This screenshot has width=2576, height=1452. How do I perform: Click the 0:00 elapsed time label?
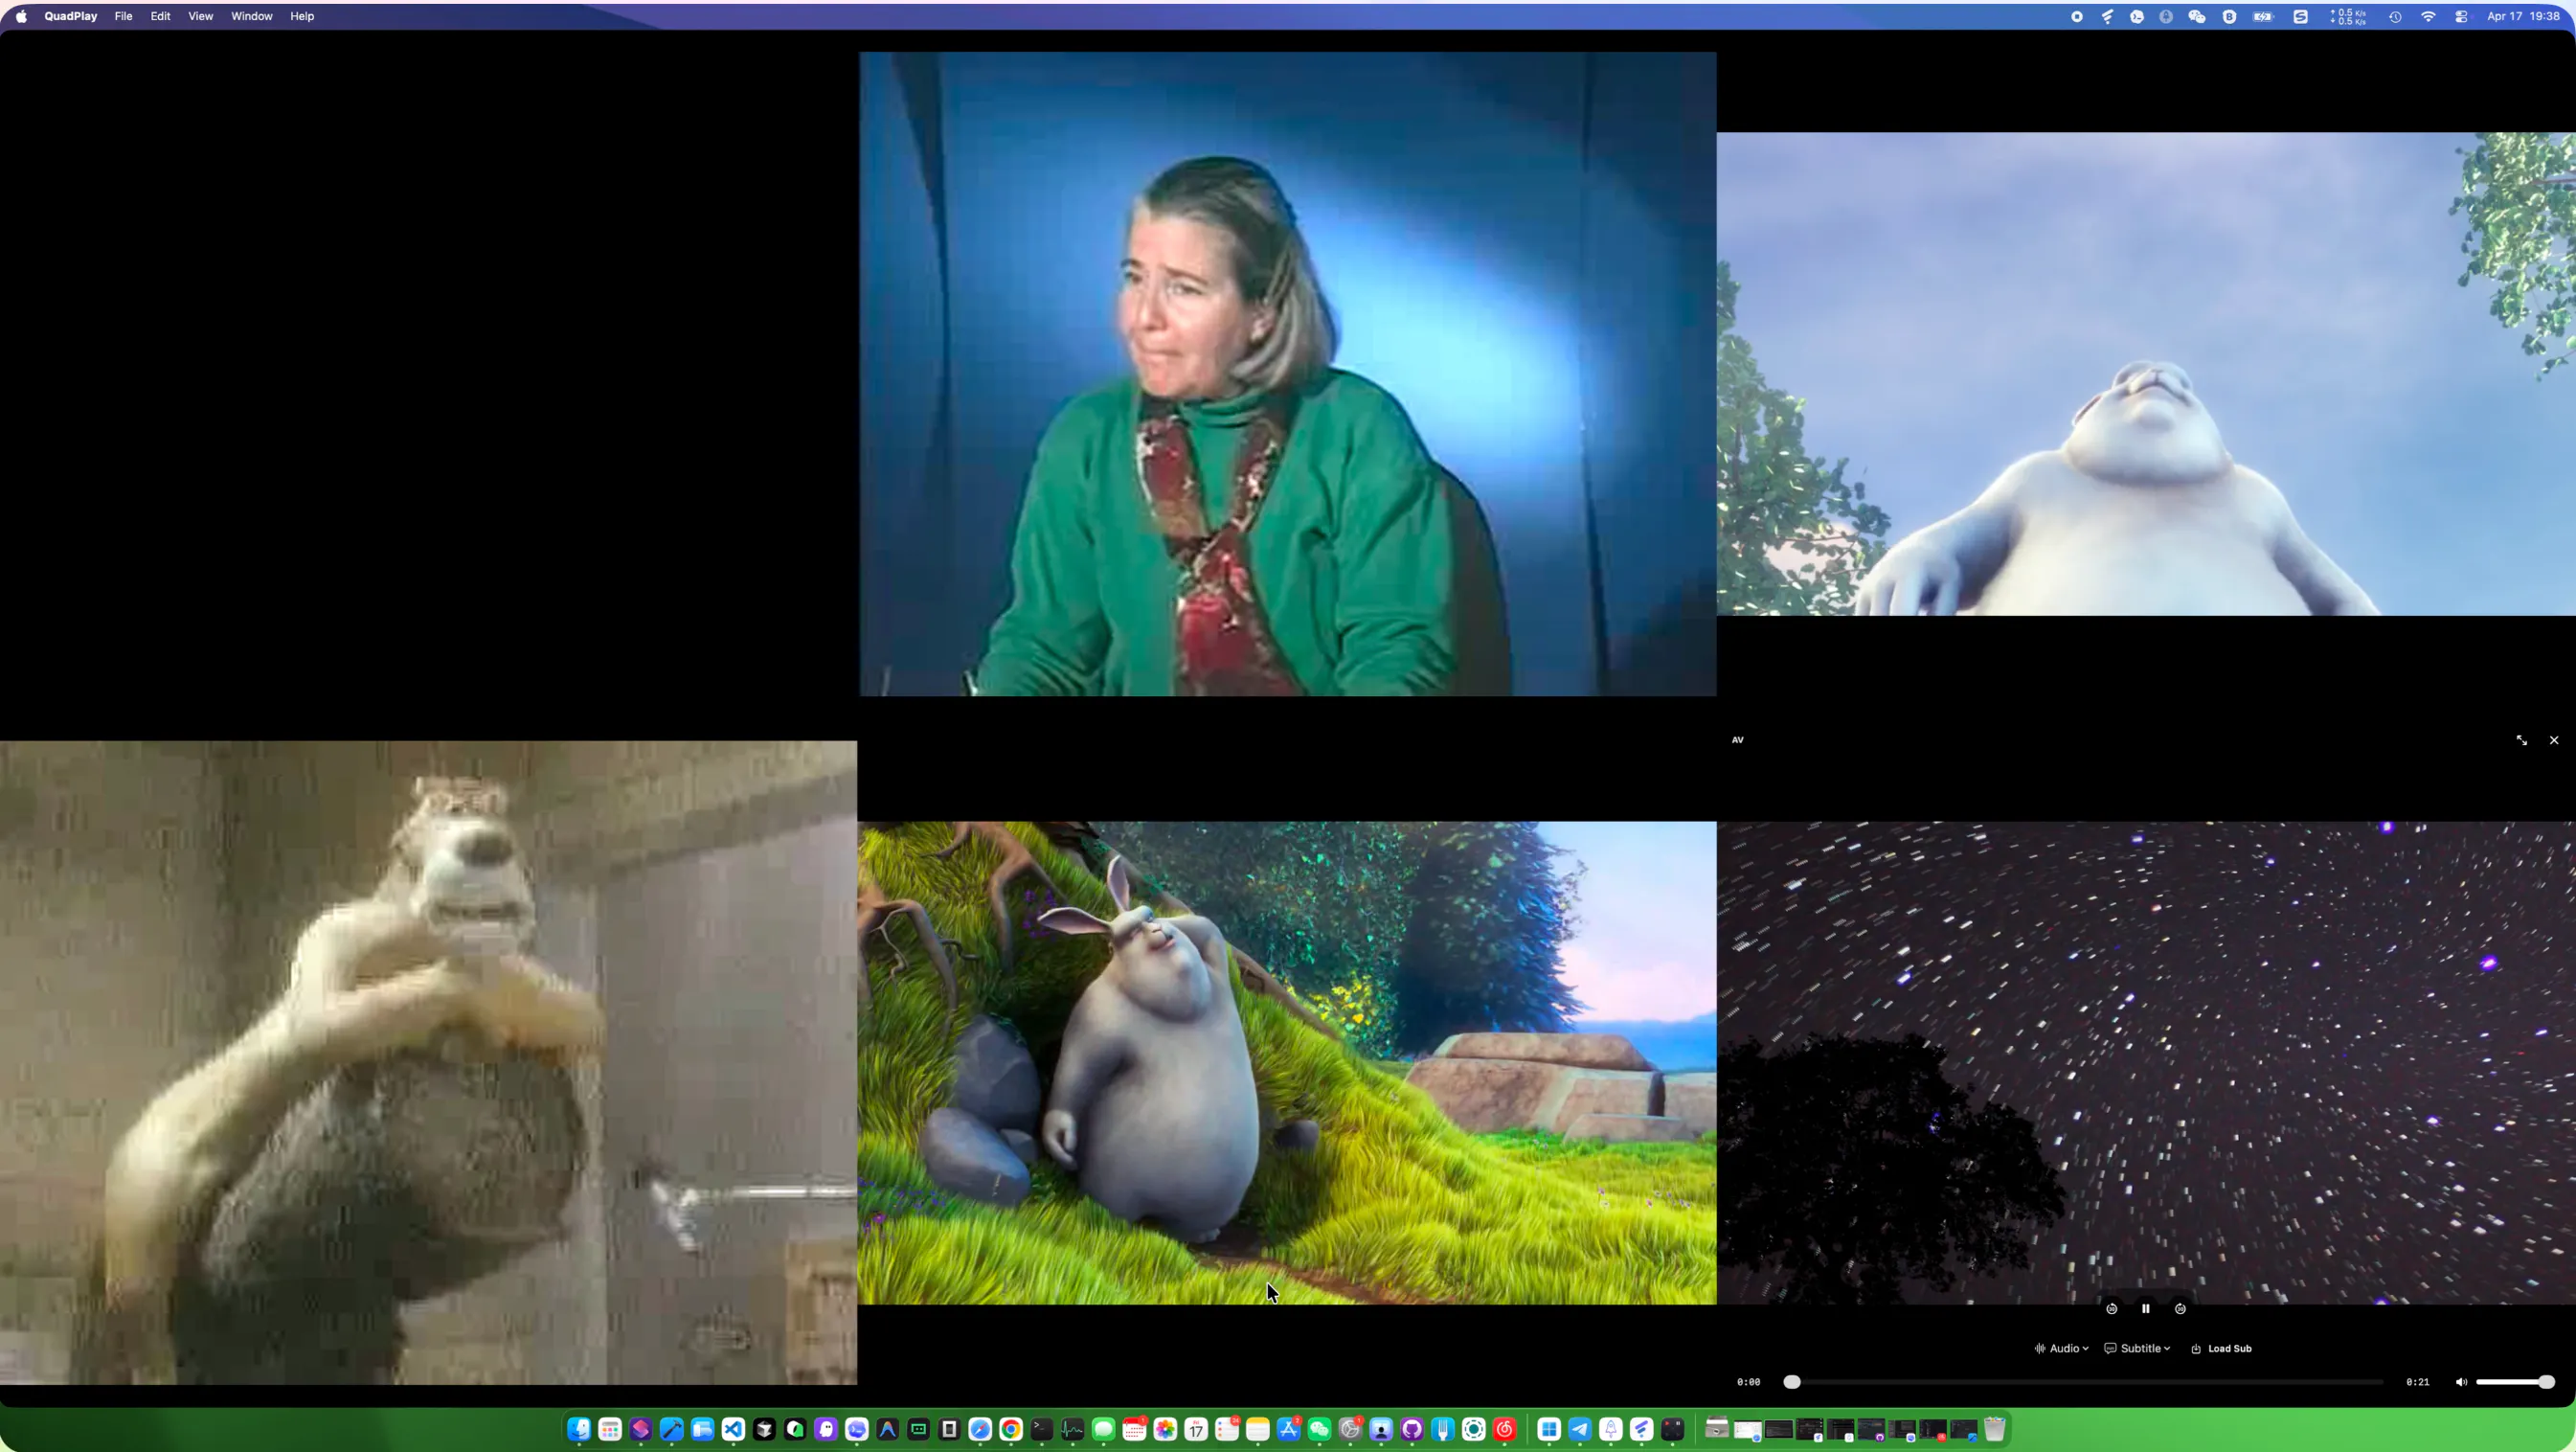(1748, 1382)
